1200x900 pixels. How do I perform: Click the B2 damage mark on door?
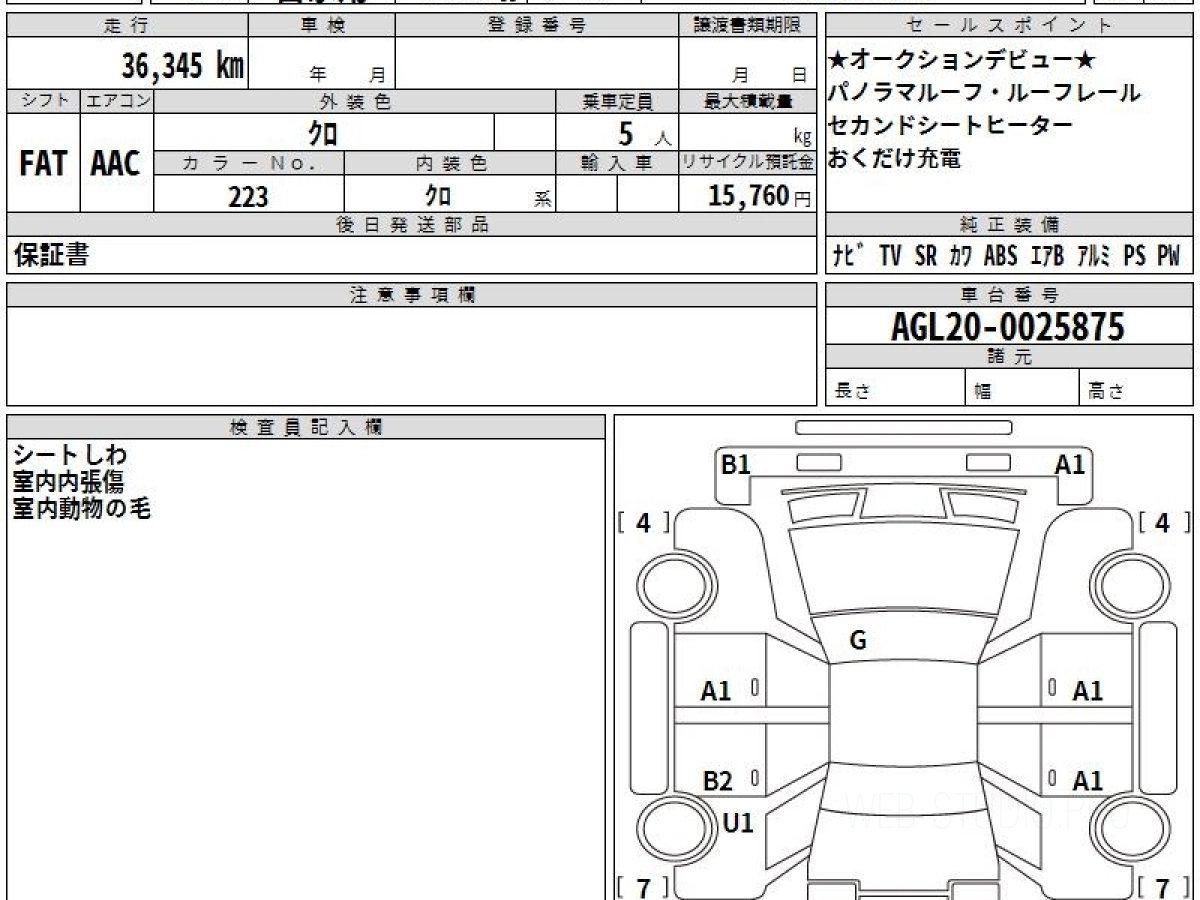tap(717, 781)
